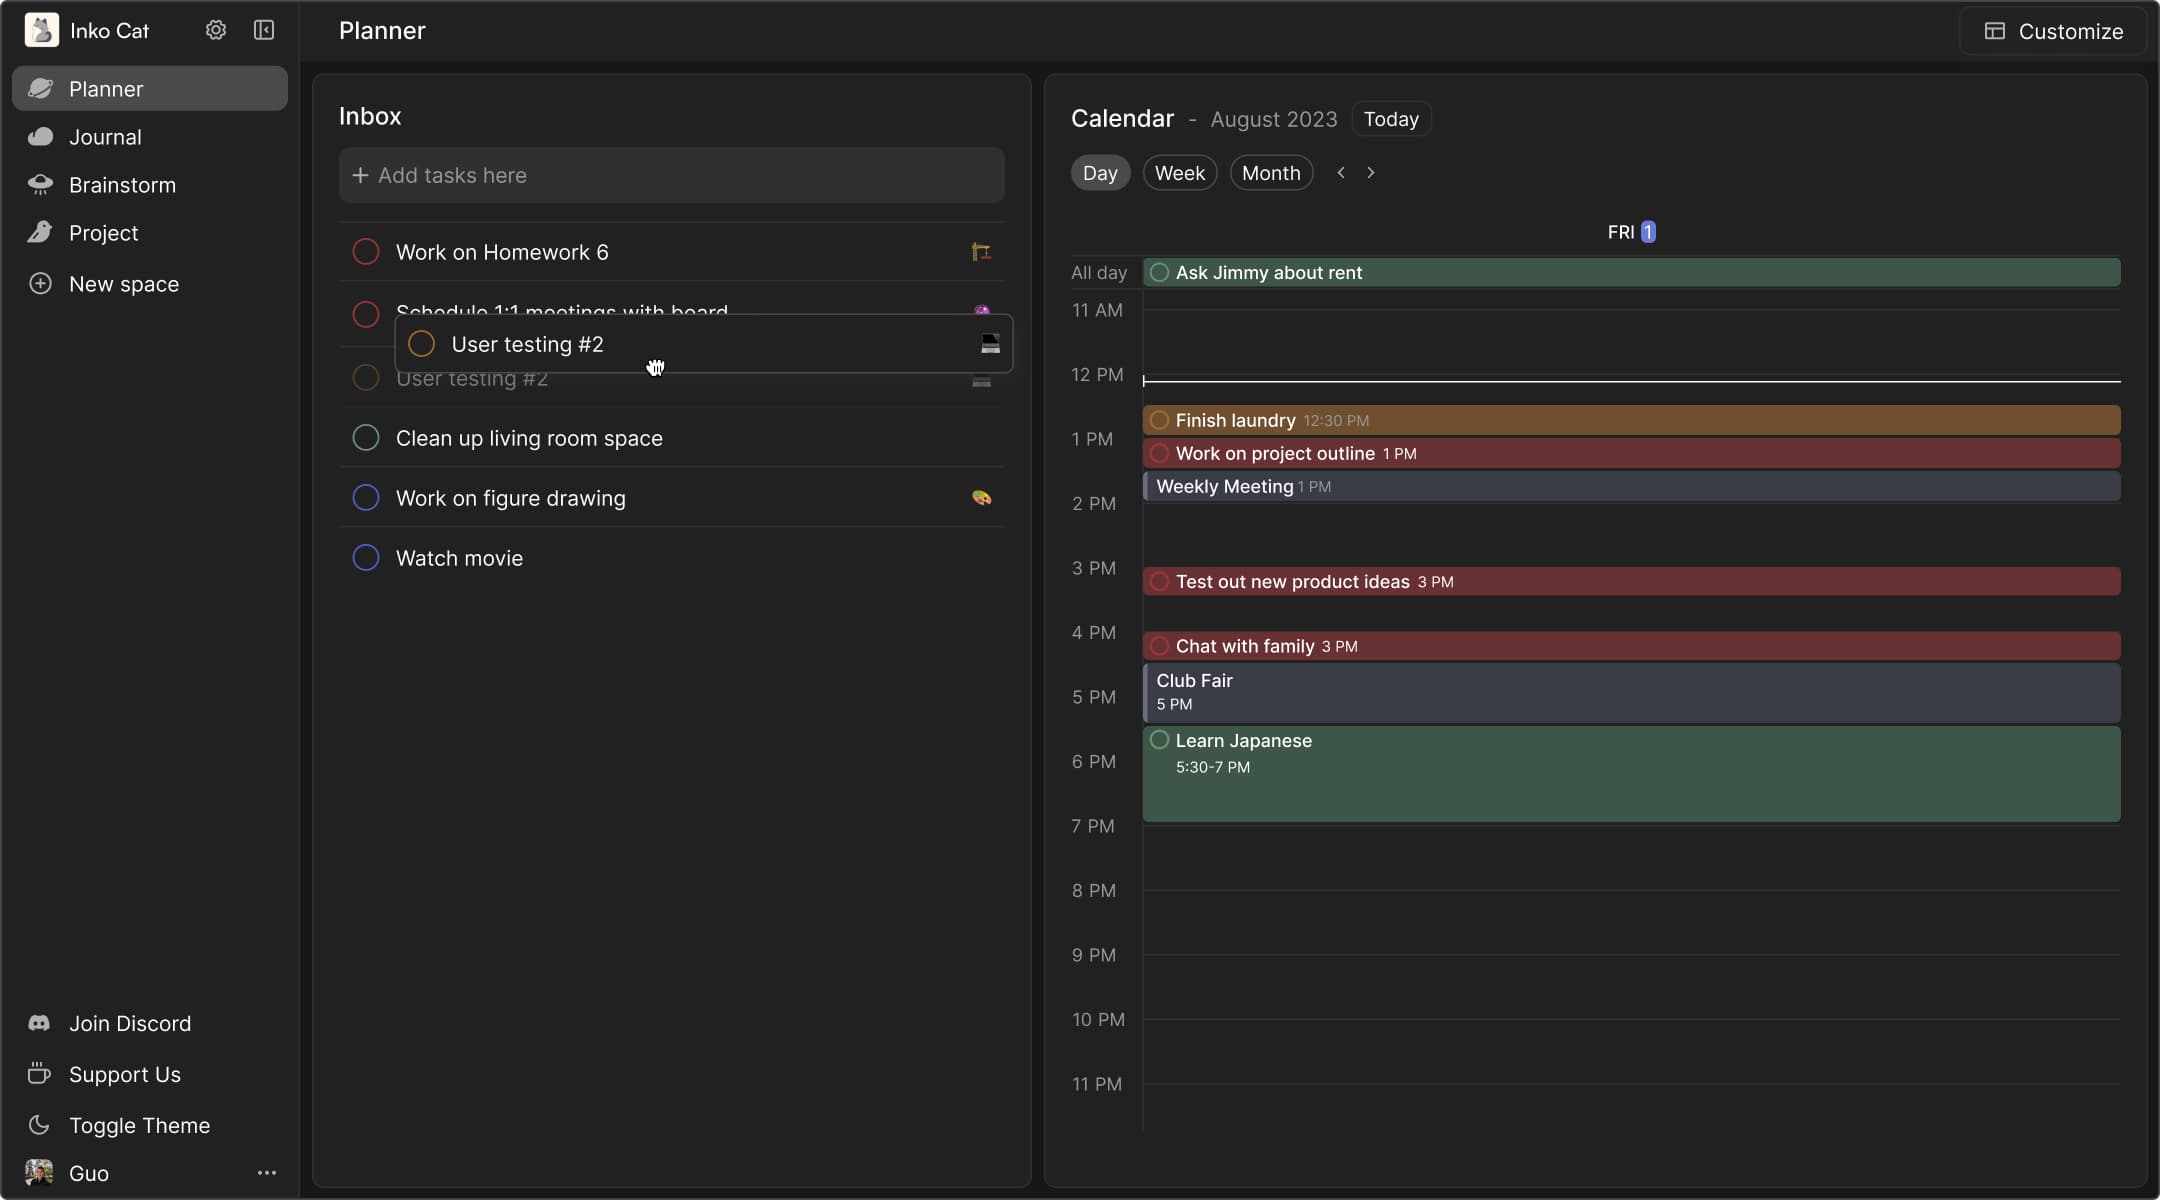Go to next day chevron
This screenshot has width=2160, height=1200.
(1371, 173)
